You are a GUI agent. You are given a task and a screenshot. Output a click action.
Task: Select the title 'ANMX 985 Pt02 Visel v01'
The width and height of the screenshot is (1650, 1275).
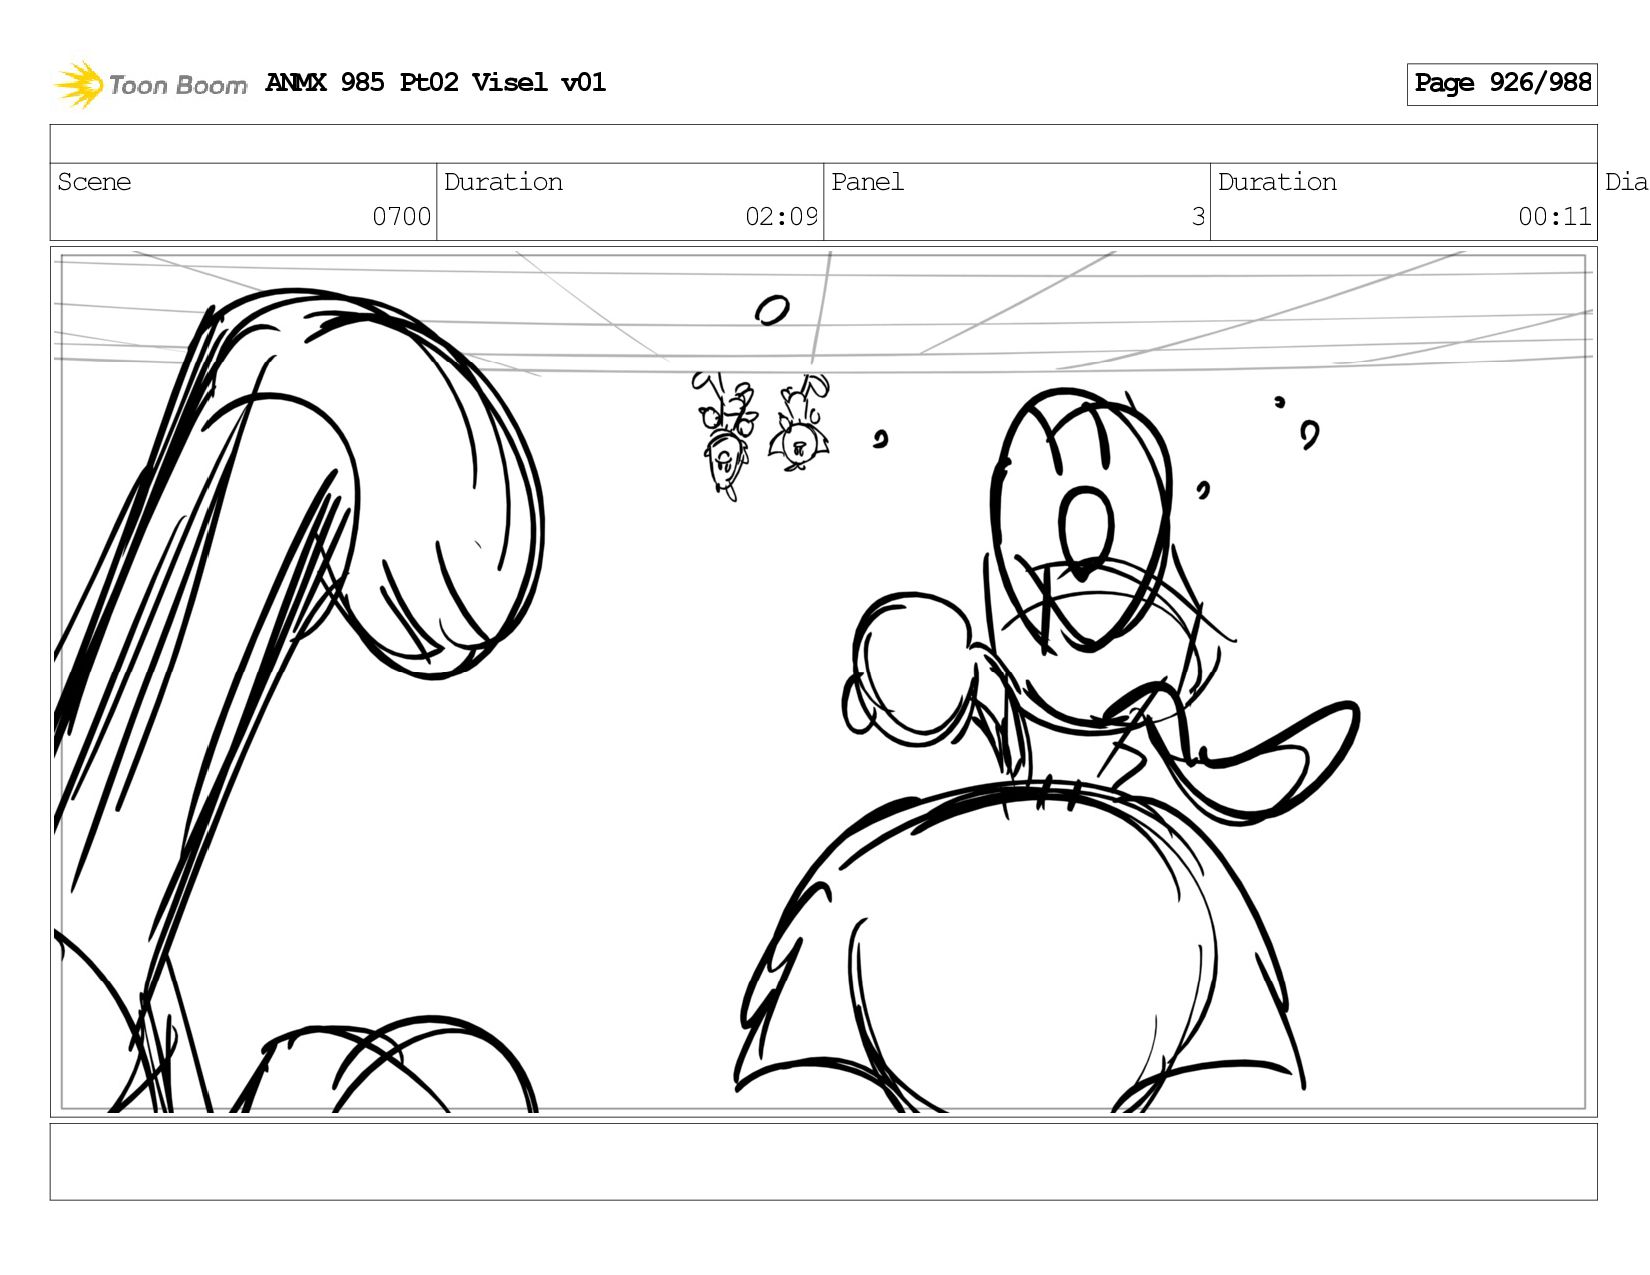coord(436,82)
